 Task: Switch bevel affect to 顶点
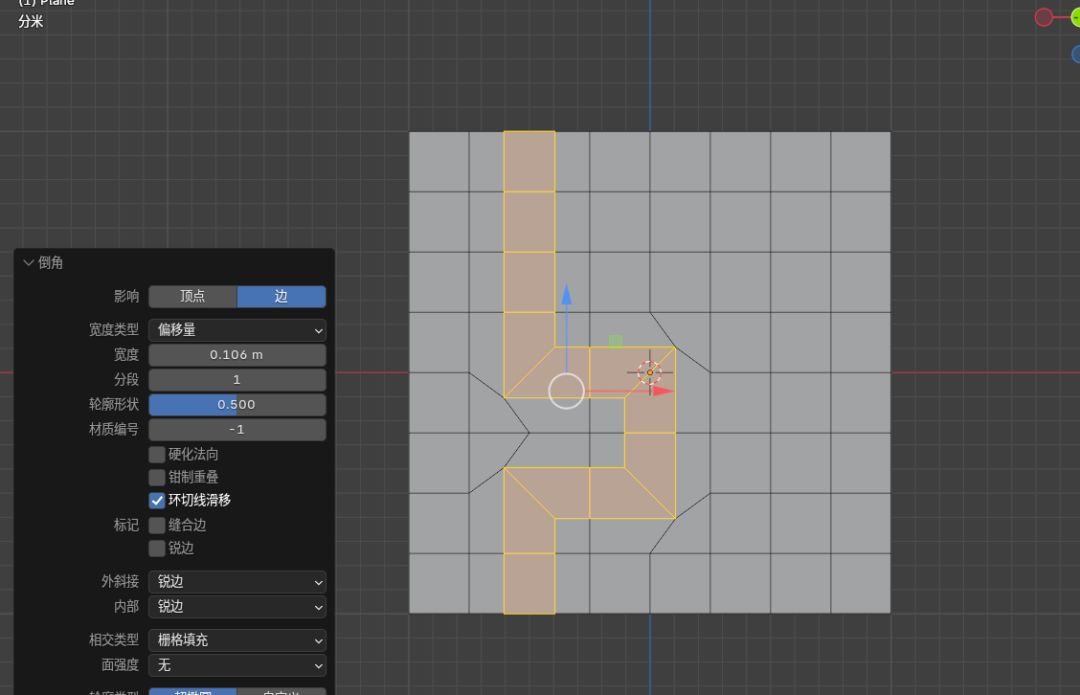click(x=193, y=296)
